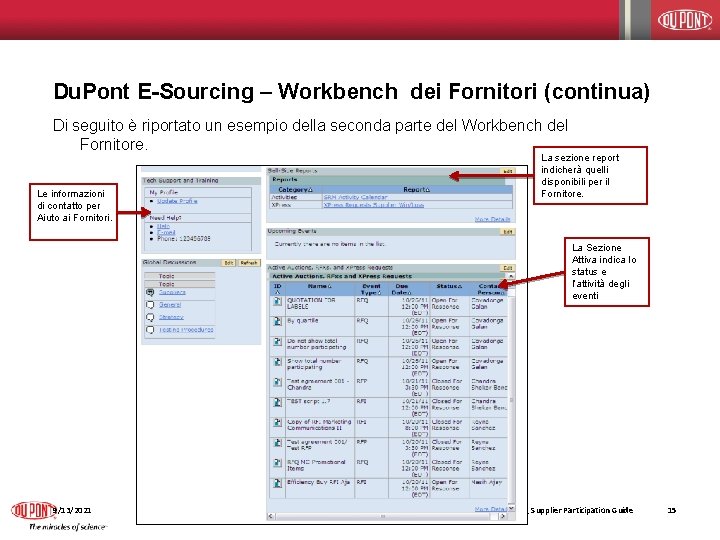Click icon beside Test agreement 001/ Test RFP
The width and height of the screenshot is (720, 540).
click(277, 443)
